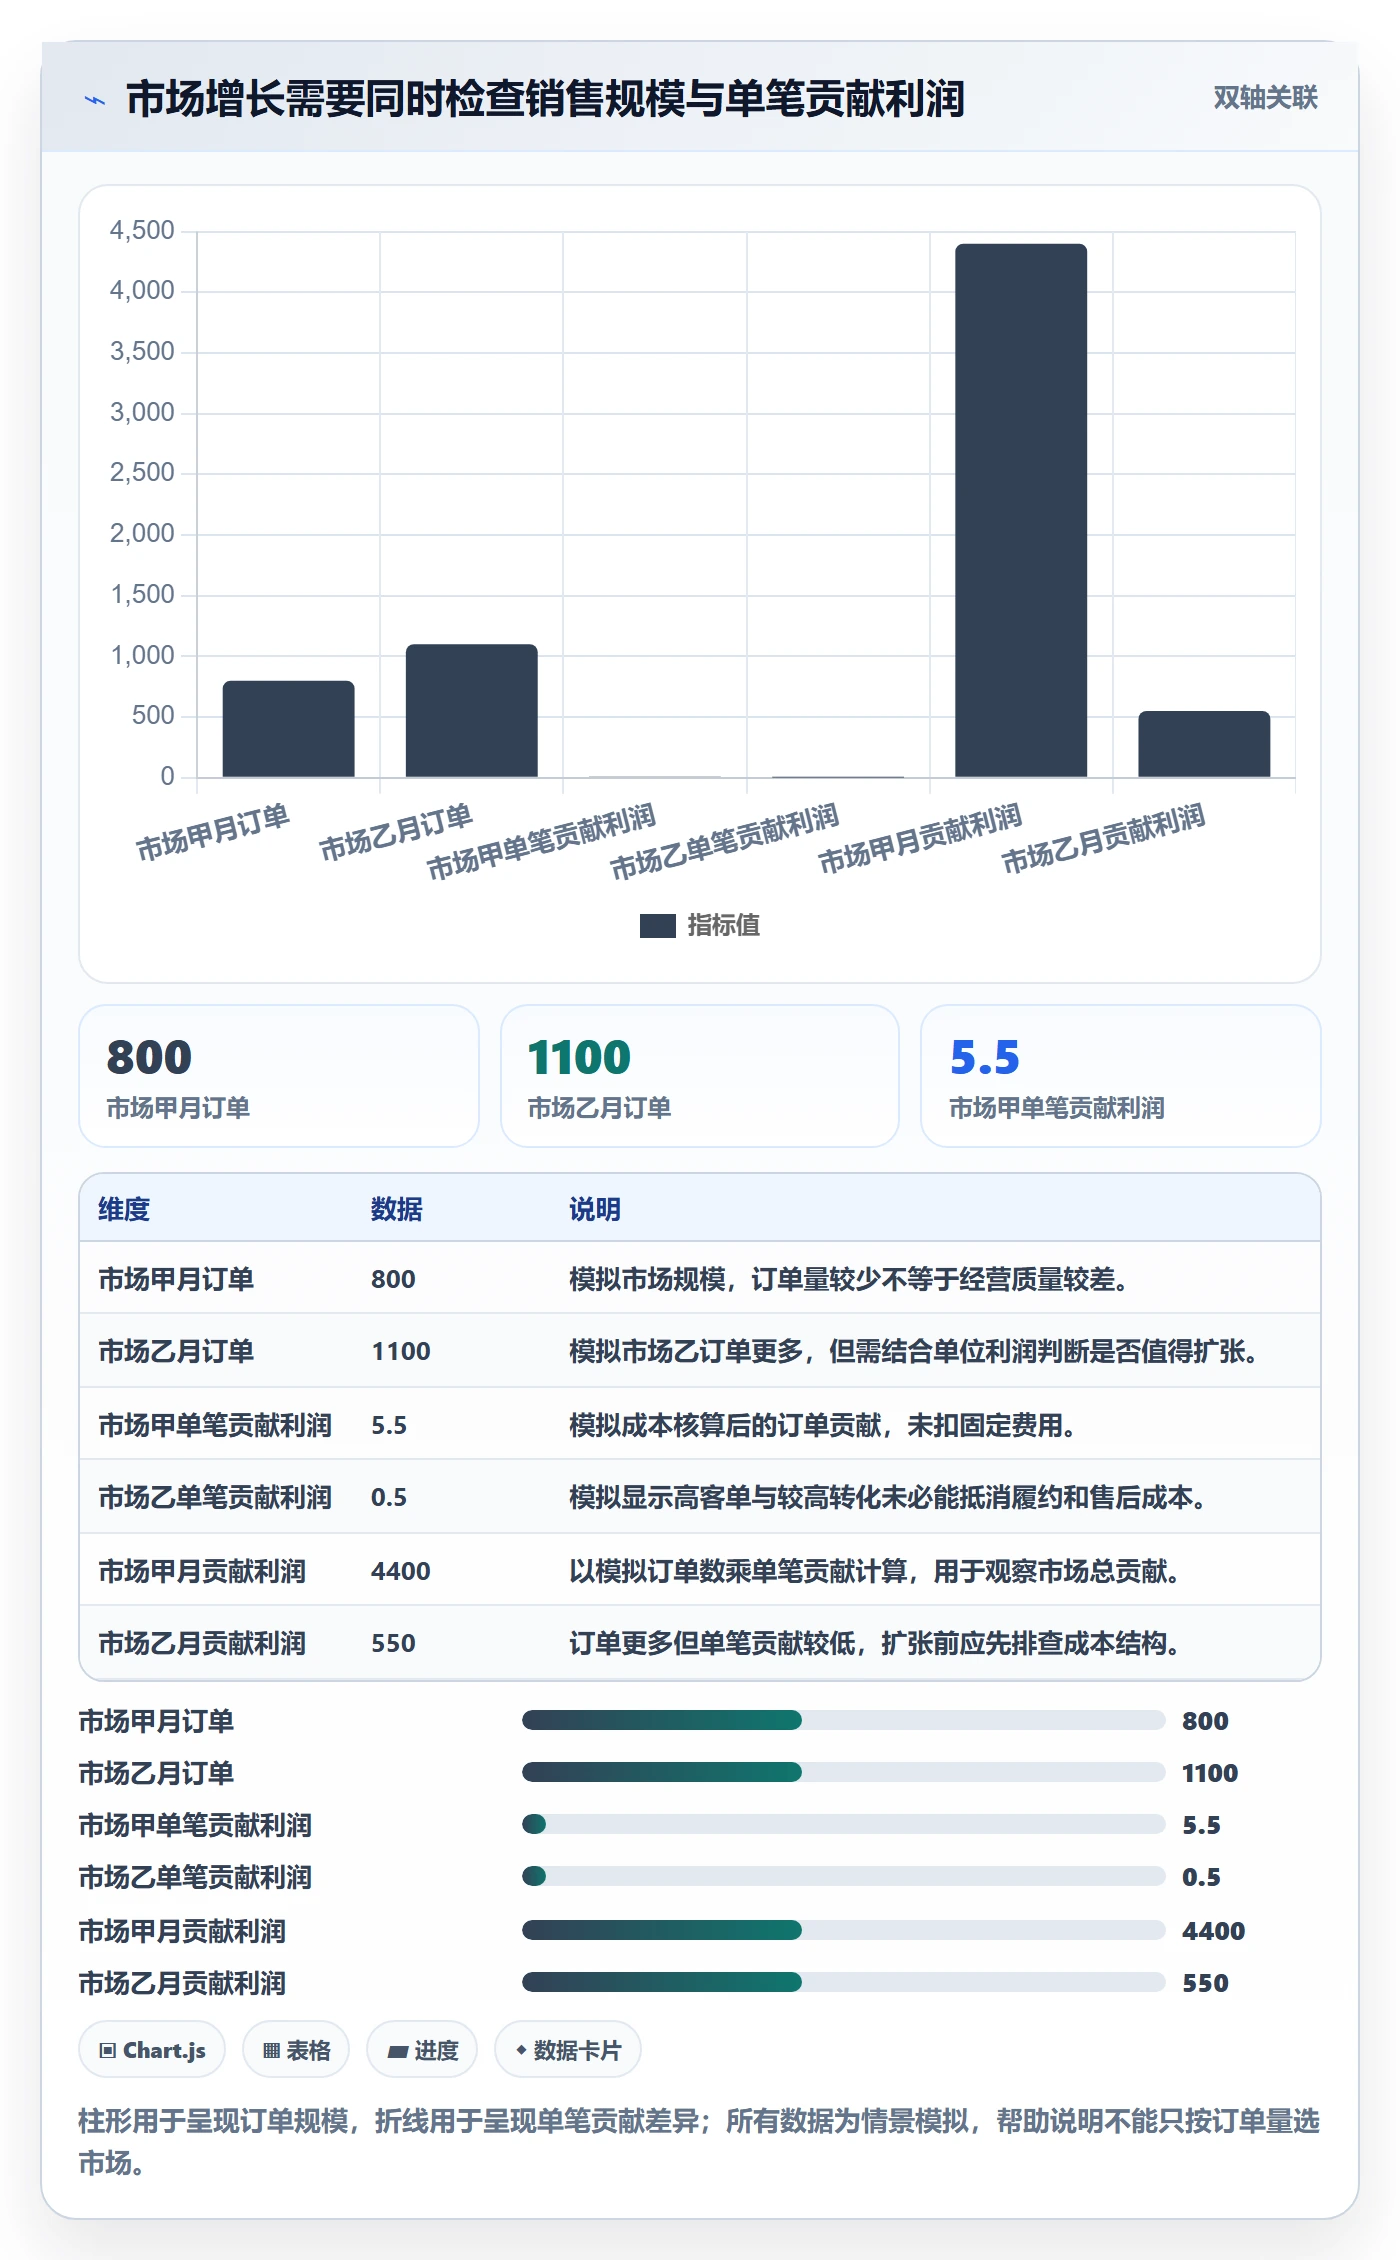Open the 800 市场甲月订单 data card
1400x2260 pixels.
279,1076
